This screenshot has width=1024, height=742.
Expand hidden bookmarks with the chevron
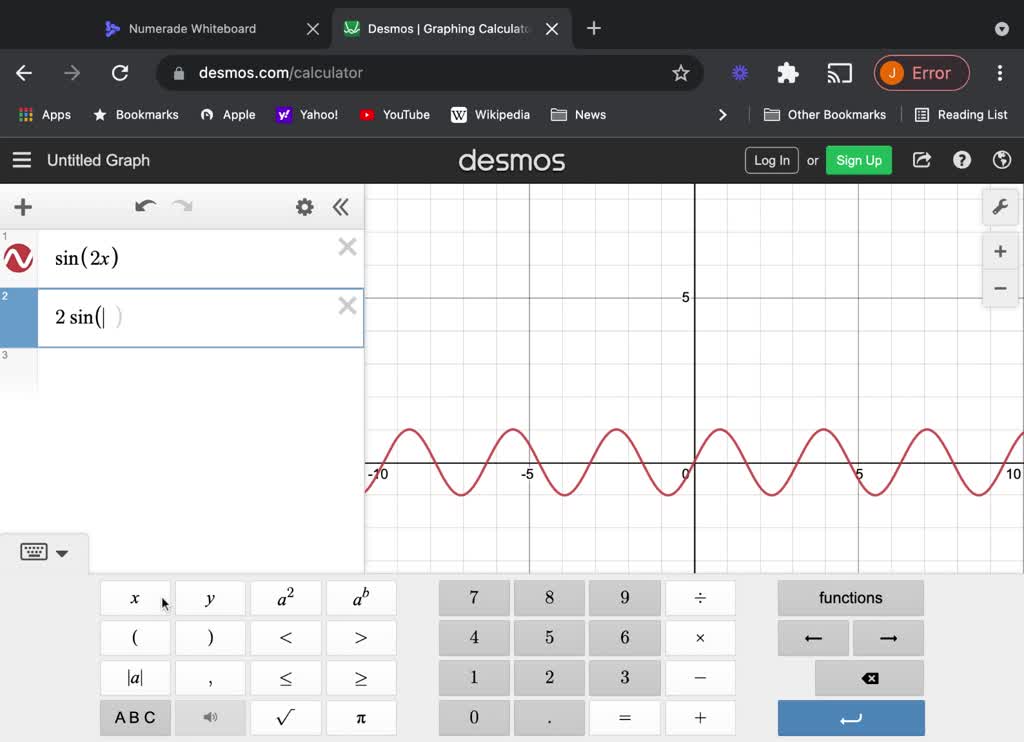pyautogui.click(x=723, y=114)
